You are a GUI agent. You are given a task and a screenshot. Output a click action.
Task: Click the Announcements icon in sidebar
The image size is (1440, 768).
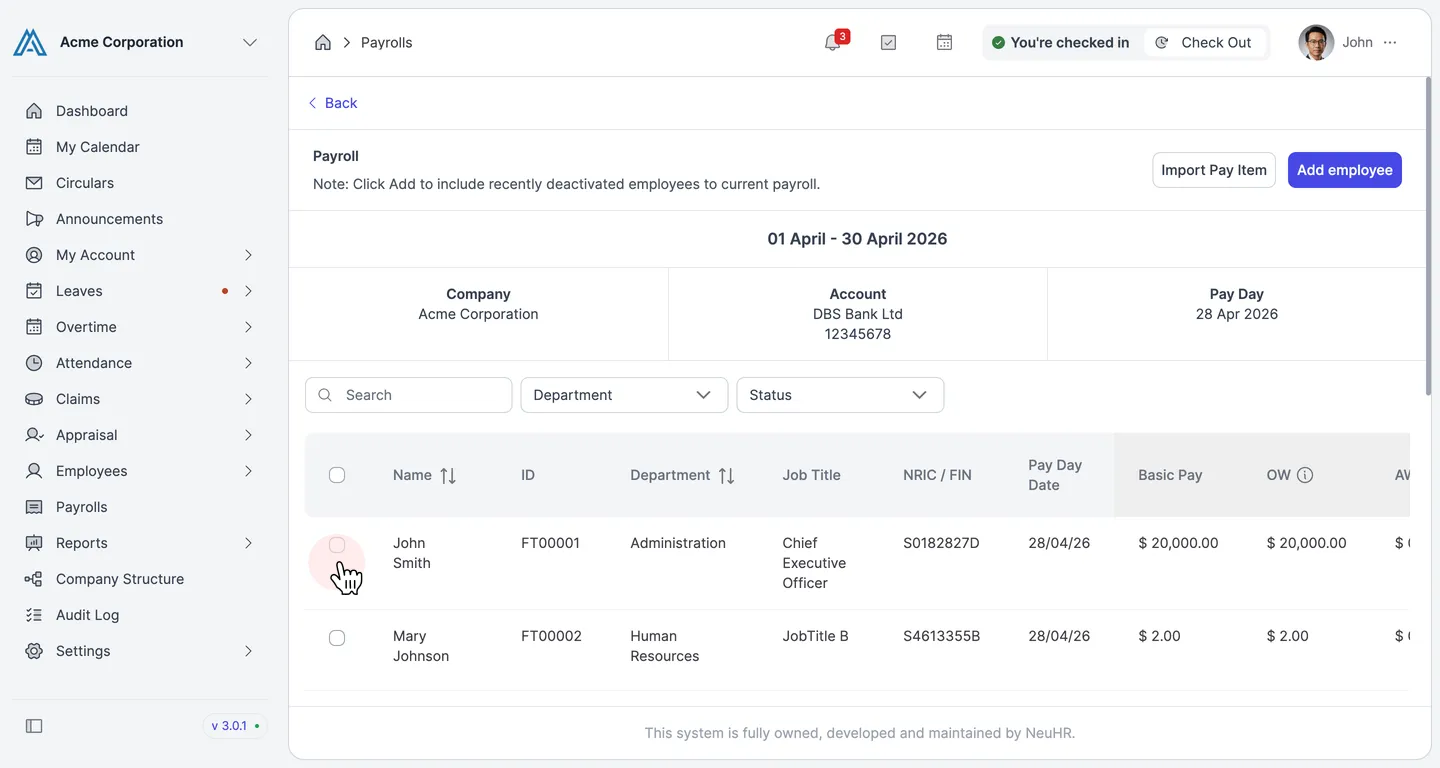pyautogui.click(x=34, y=219)
